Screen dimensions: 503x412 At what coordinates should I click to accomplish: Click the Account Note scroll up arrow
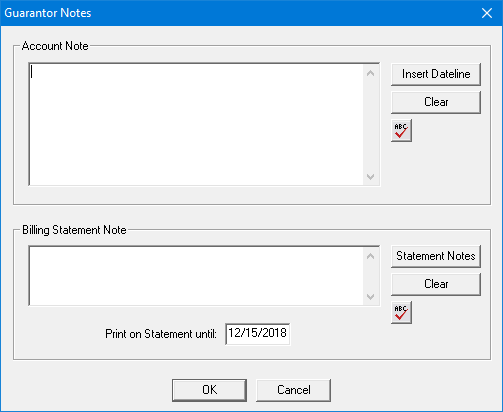(370, 73)
